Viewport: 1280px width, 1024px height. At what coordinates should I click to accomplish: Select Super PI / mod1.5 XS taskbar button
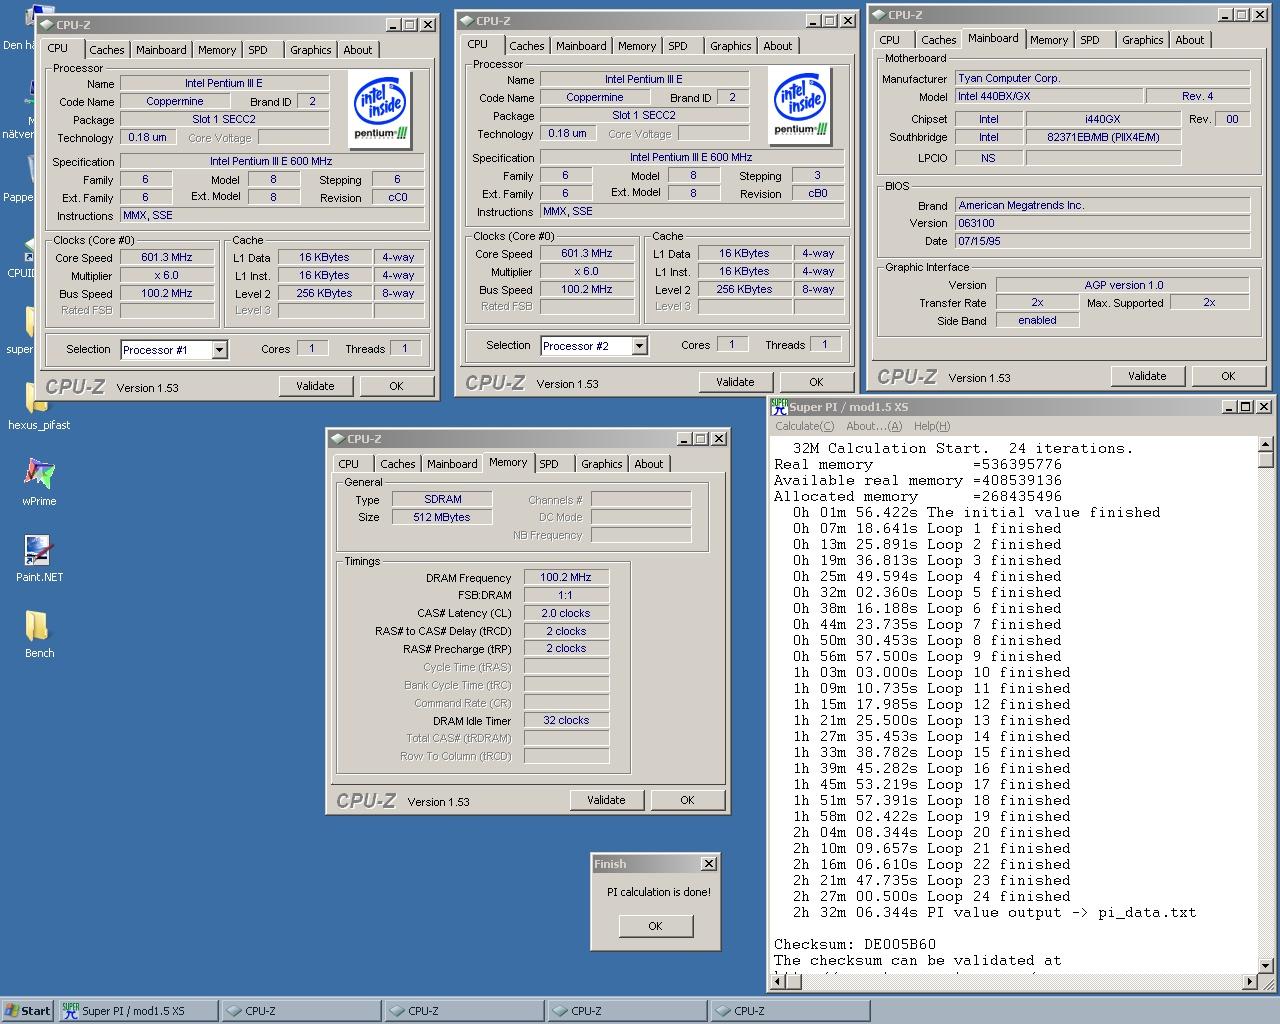coord(137,1011)
